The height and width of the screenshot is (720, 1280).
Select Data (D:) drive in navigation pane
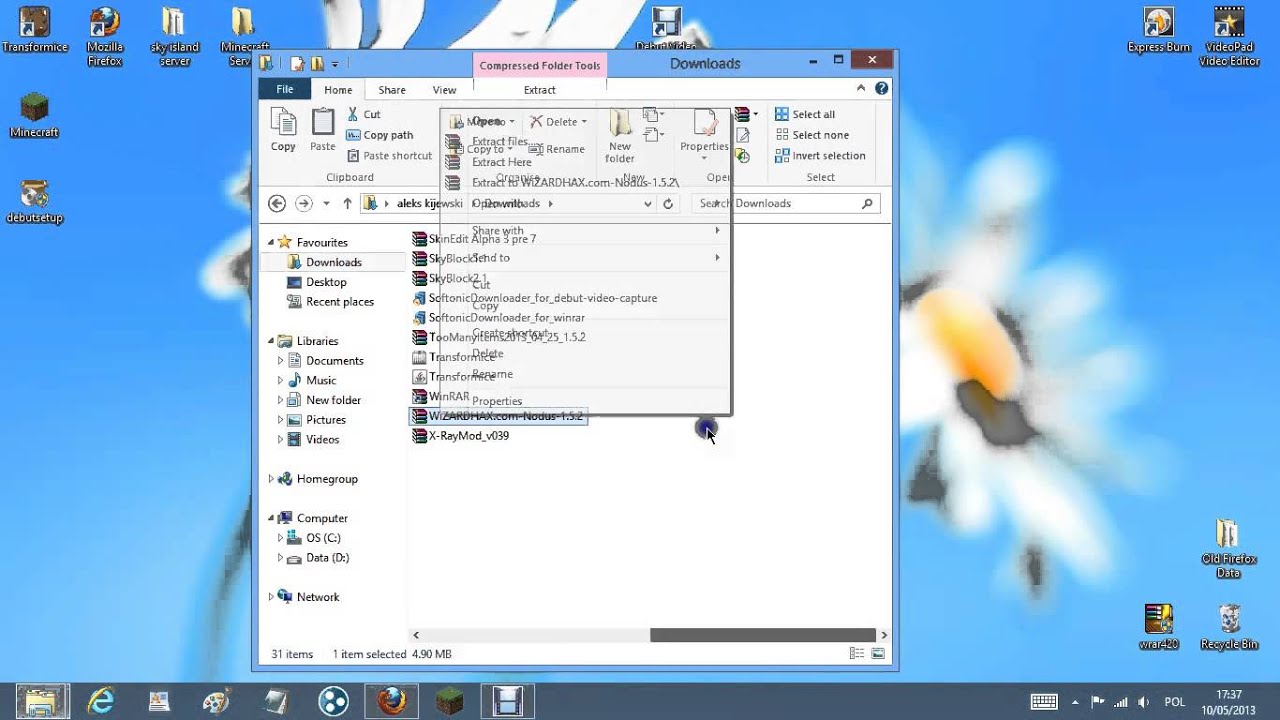(327, 558)
